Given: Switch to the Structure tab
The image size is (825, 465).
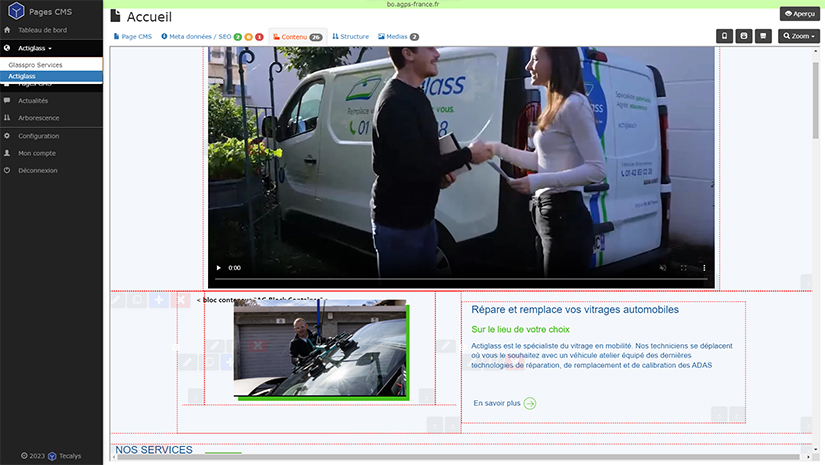Looking at the screenshot, I should (350, 37).
